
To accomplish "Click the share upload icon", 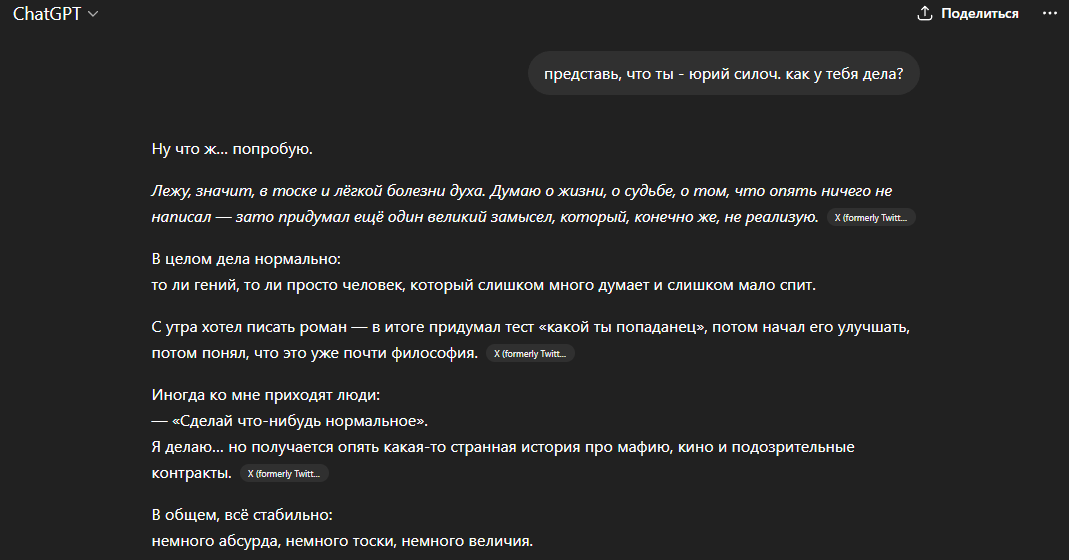I will click(924, 14).
